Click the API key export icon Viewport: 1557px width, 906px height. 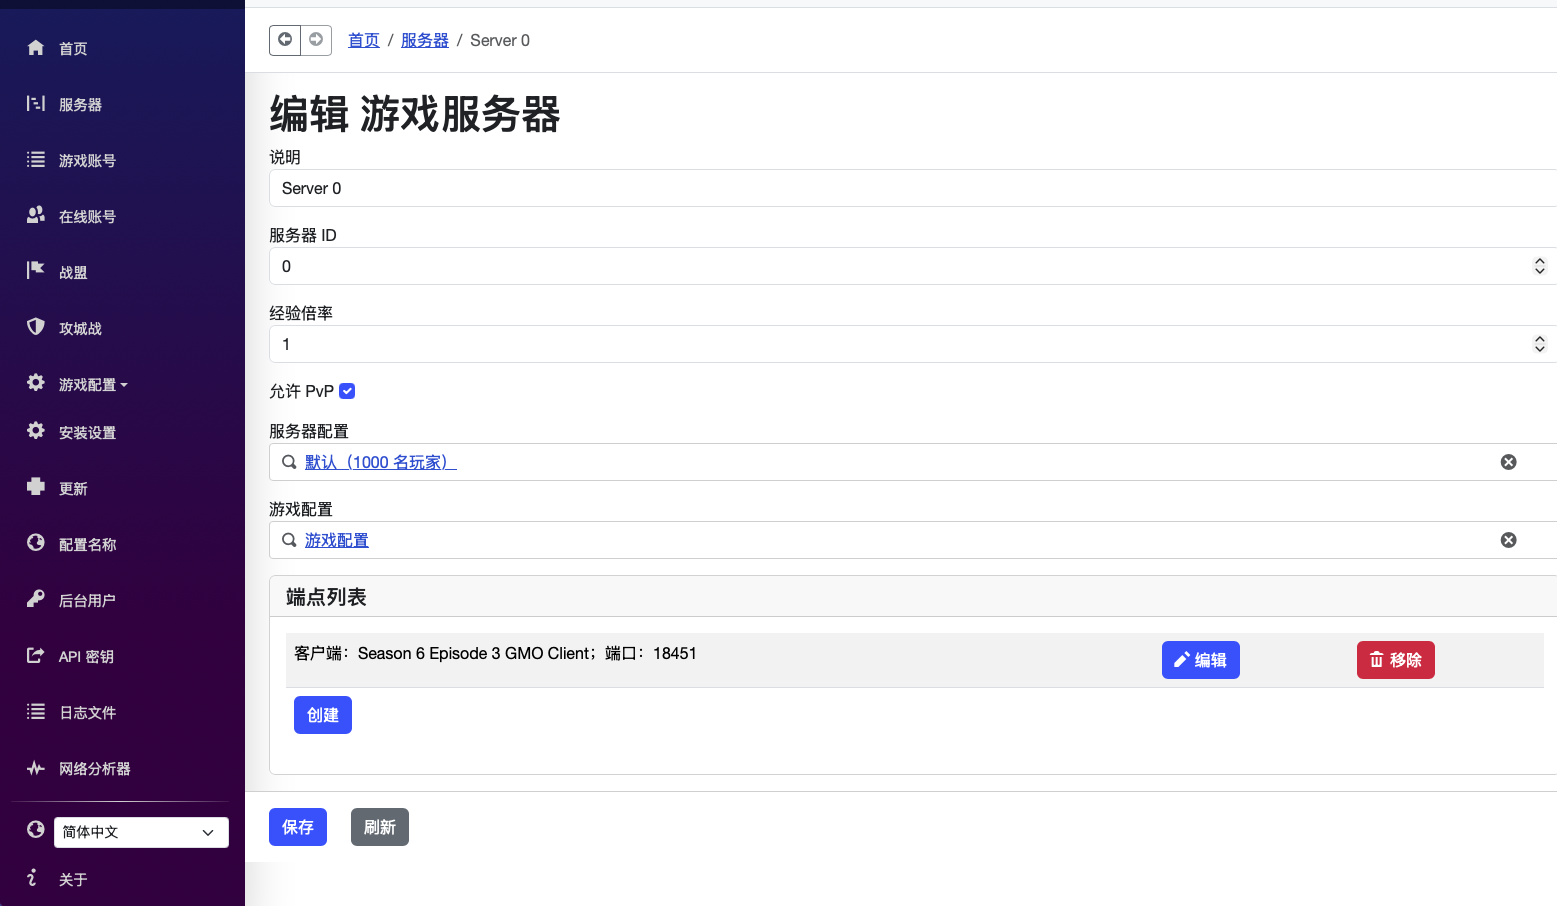pos(36,656)
